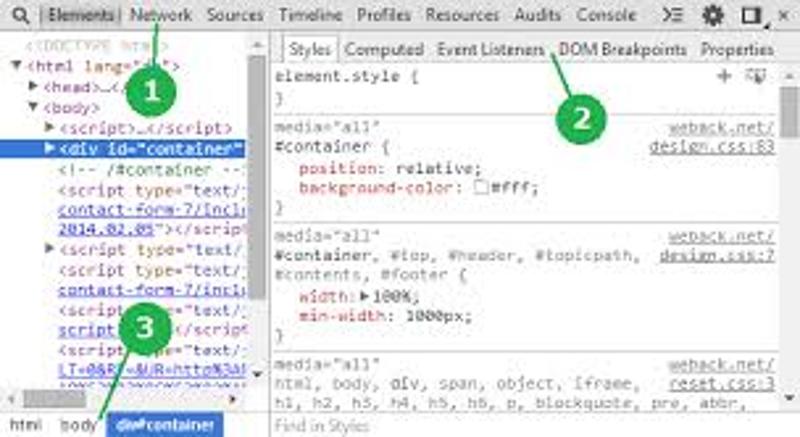Click scroll-down arrow of DOM tree
The width and height of the screenshot is (800, 437).
tap(257, 375)
